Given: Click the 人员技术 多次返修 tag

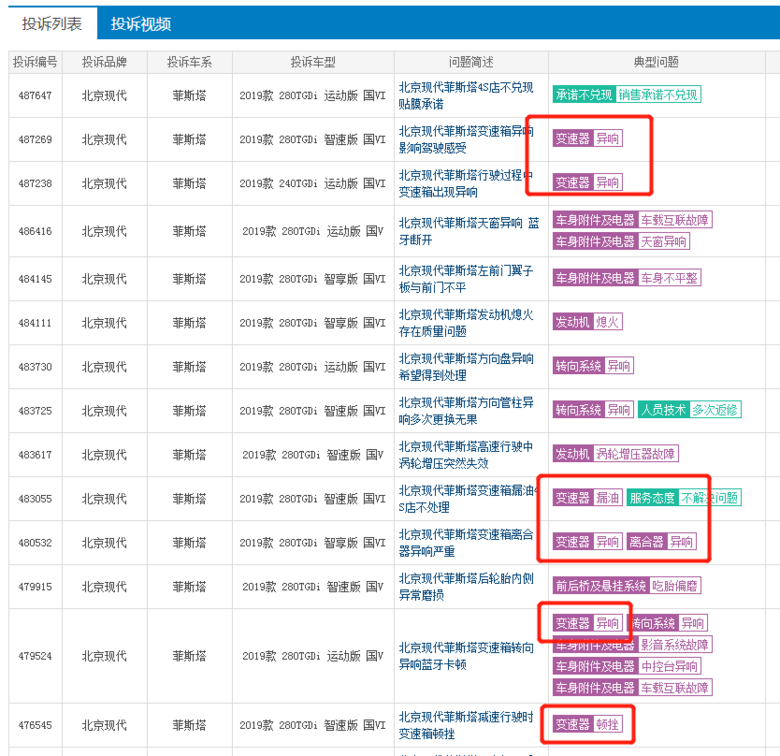Looking at the screenshot, I should tap(689, 410).
